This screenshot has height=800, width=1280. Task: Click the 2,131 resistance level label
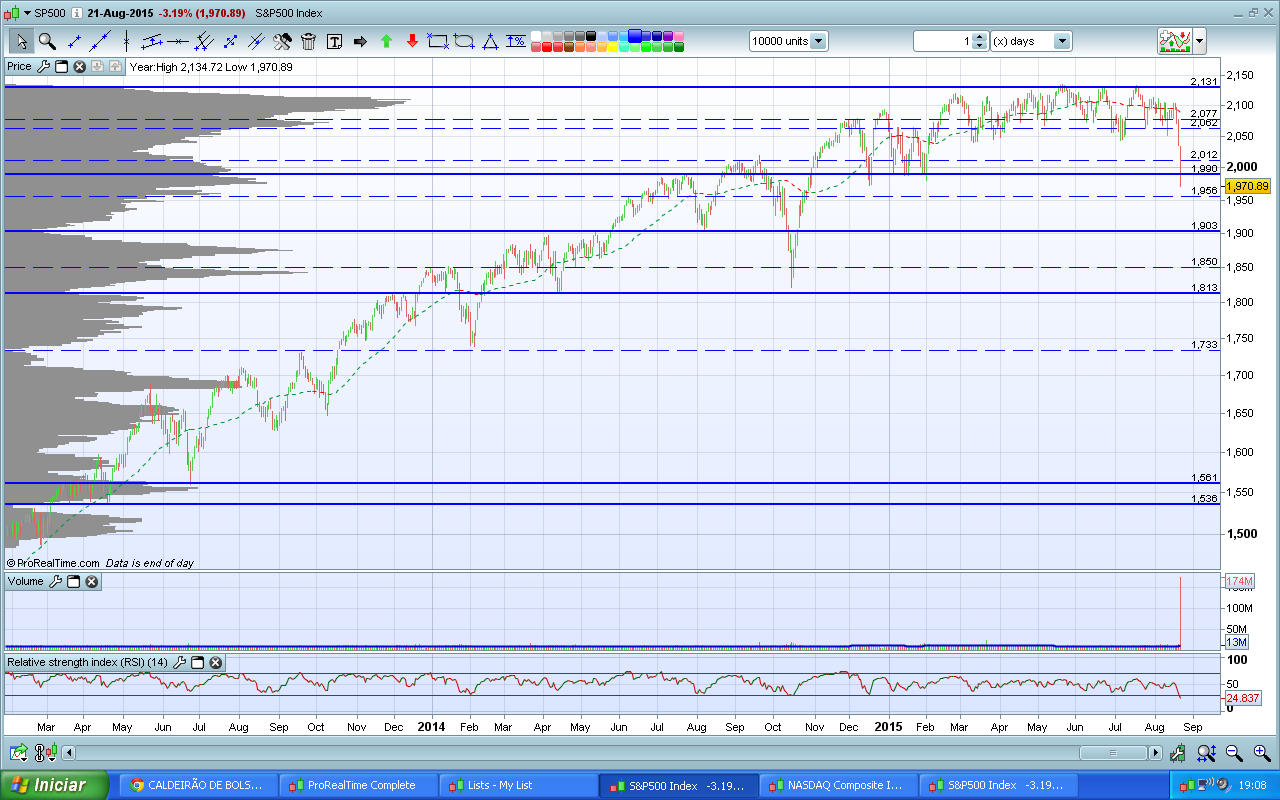[1204, 81]
